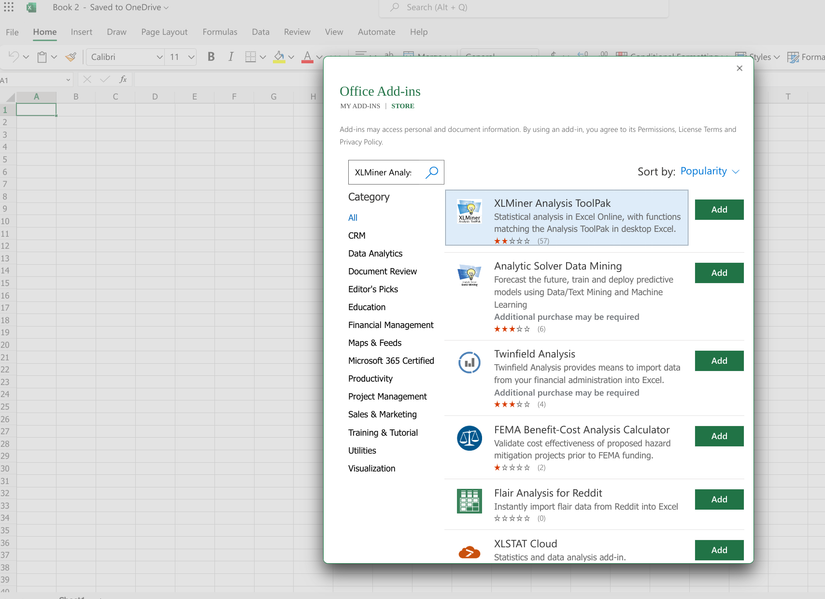Switch to the Formulas tab
The width and height of the screenshot is (825, 599).
click(x=220, y=32)
